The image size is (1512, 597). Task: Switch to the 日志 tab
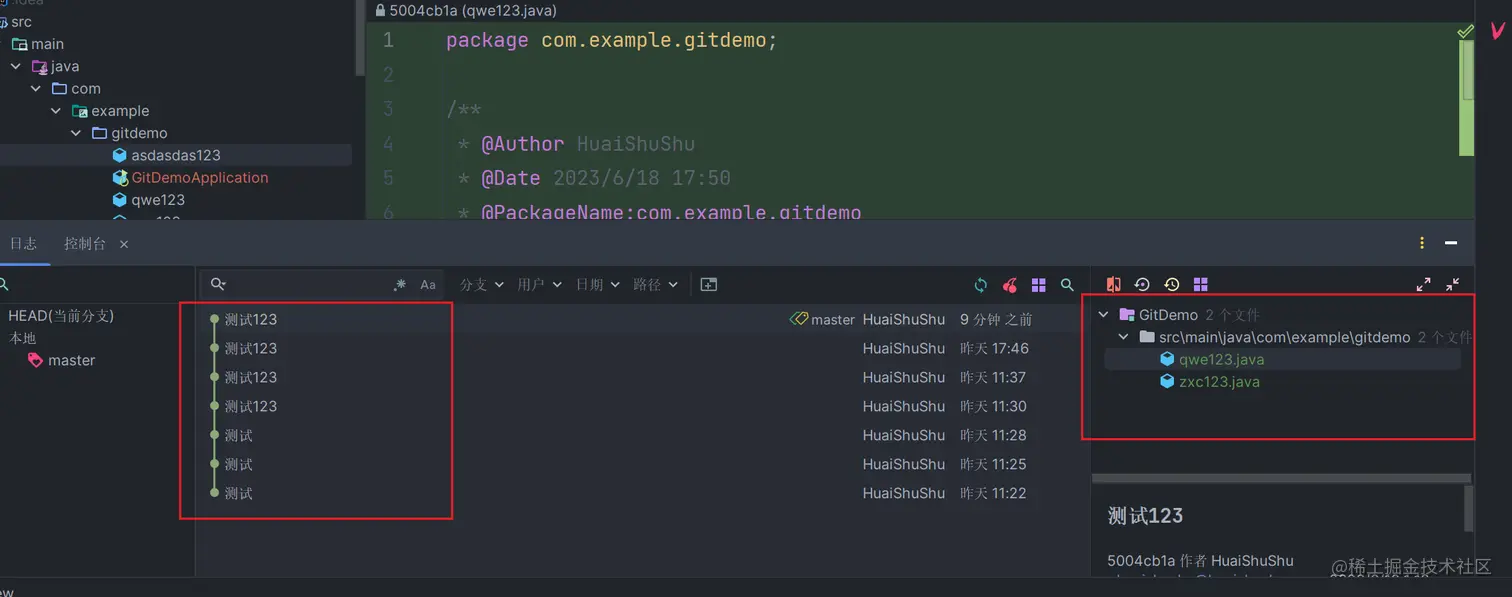[23, 244]
